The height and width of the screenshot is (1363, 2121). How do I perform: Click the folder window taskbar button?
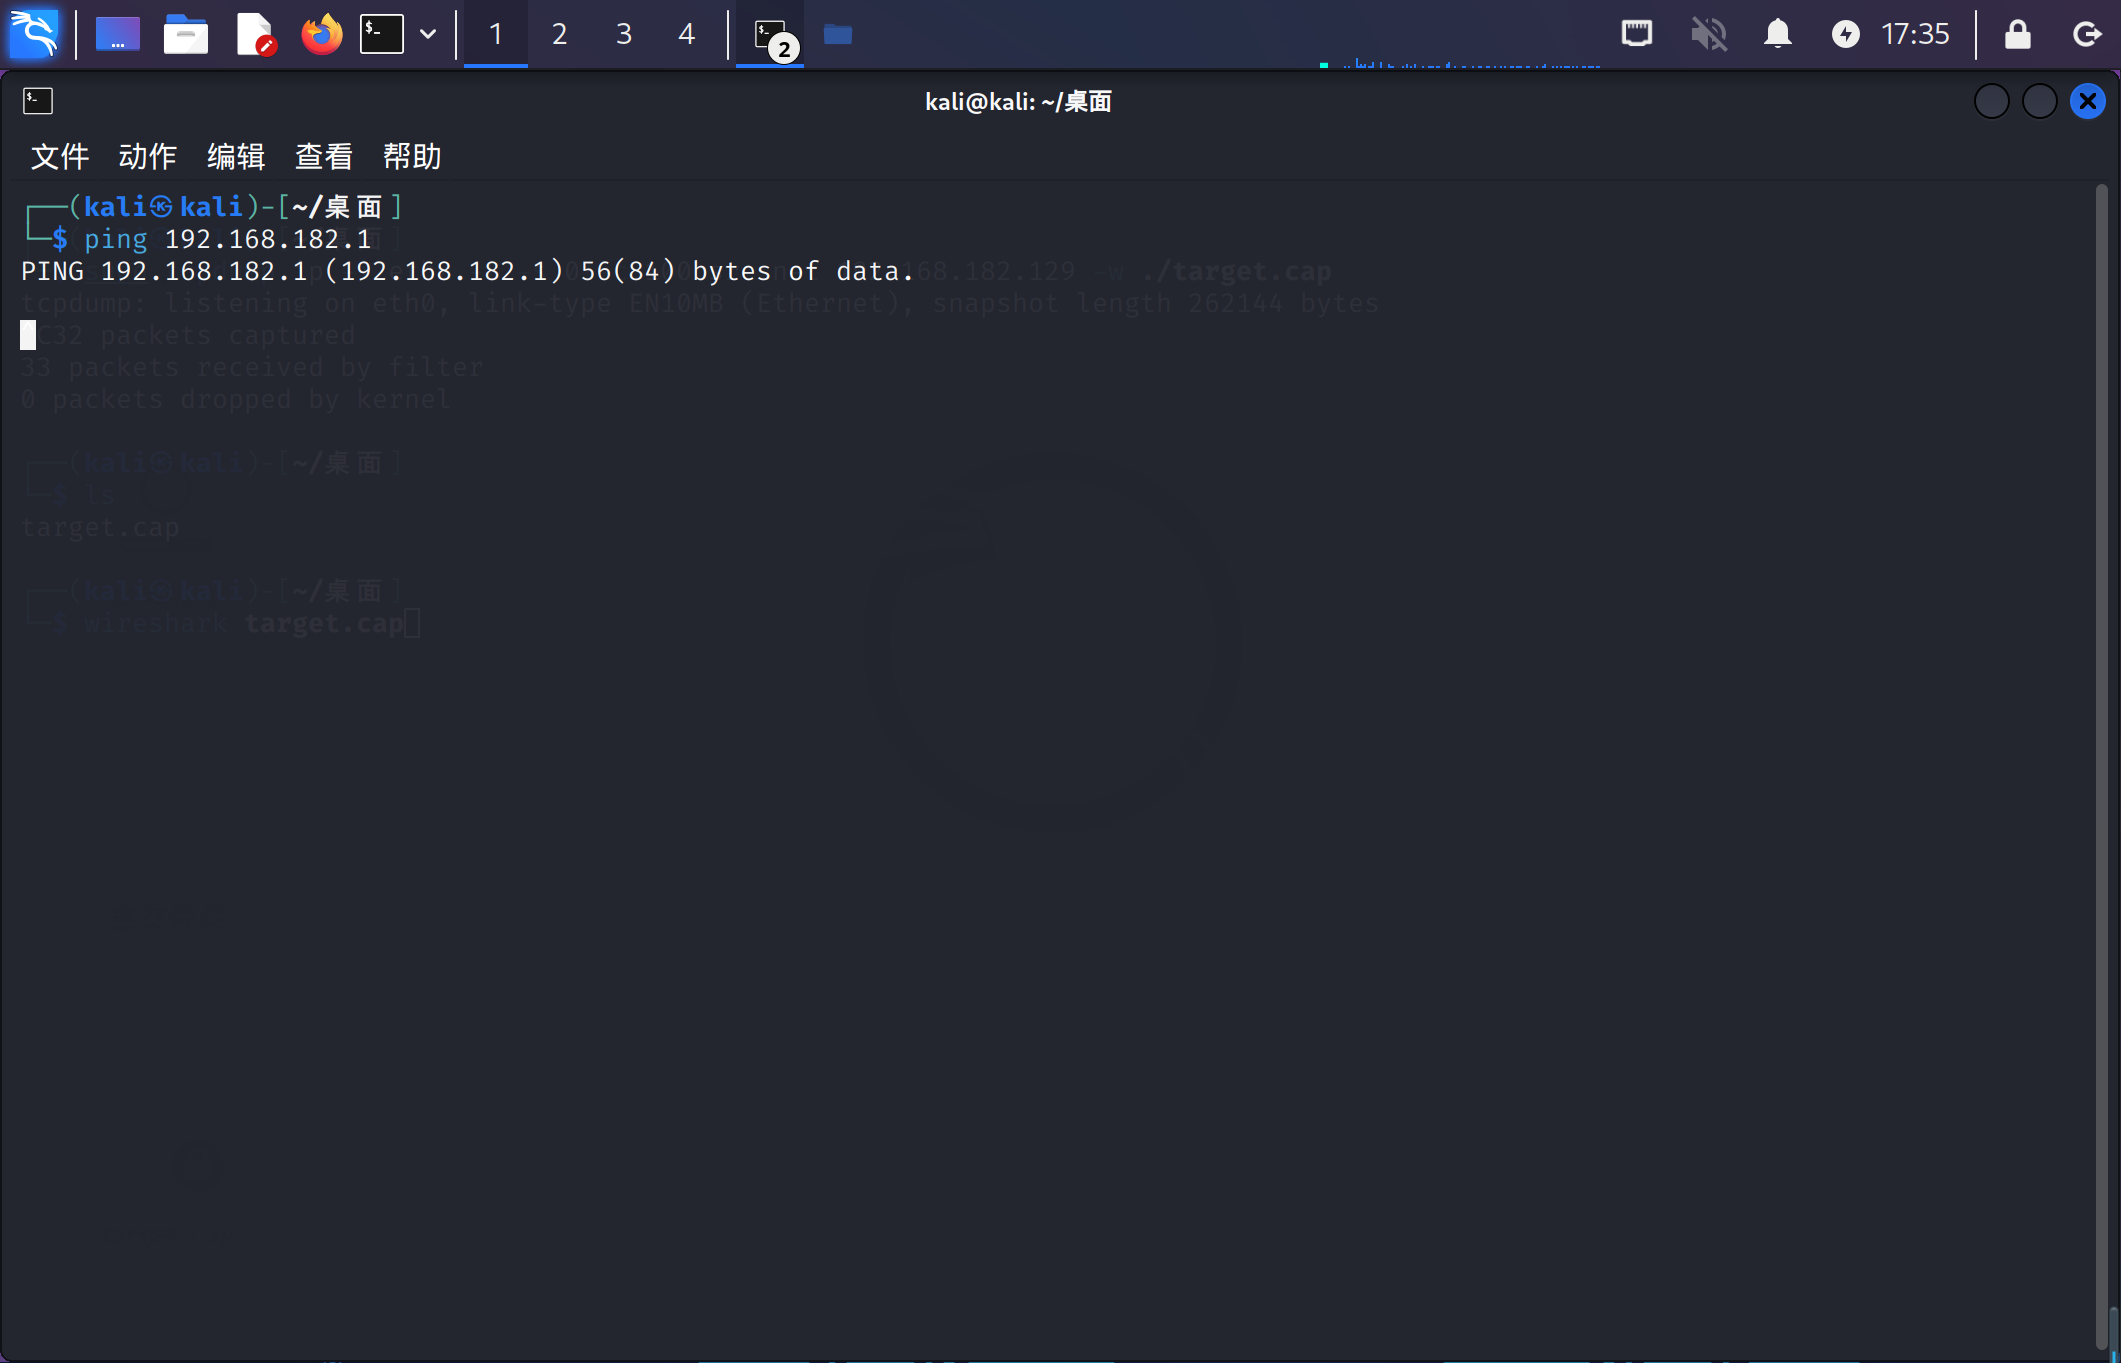(x=837, y=34)
